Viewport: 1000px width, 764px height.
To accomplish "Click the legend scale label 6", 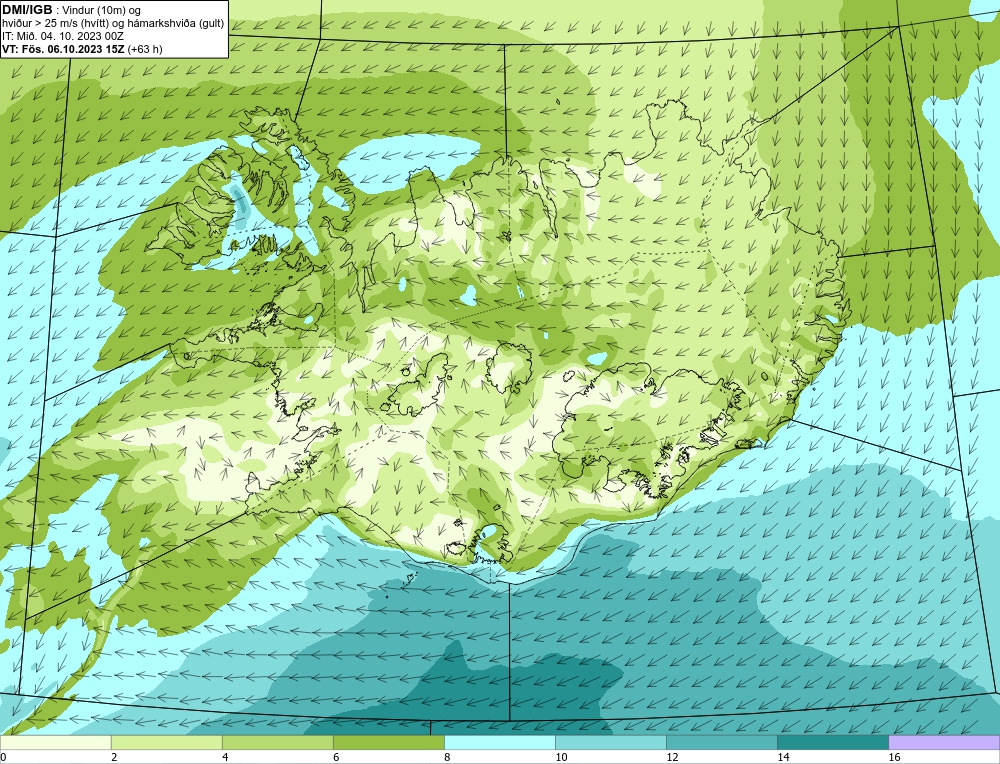I will click(x=336, y=757).
